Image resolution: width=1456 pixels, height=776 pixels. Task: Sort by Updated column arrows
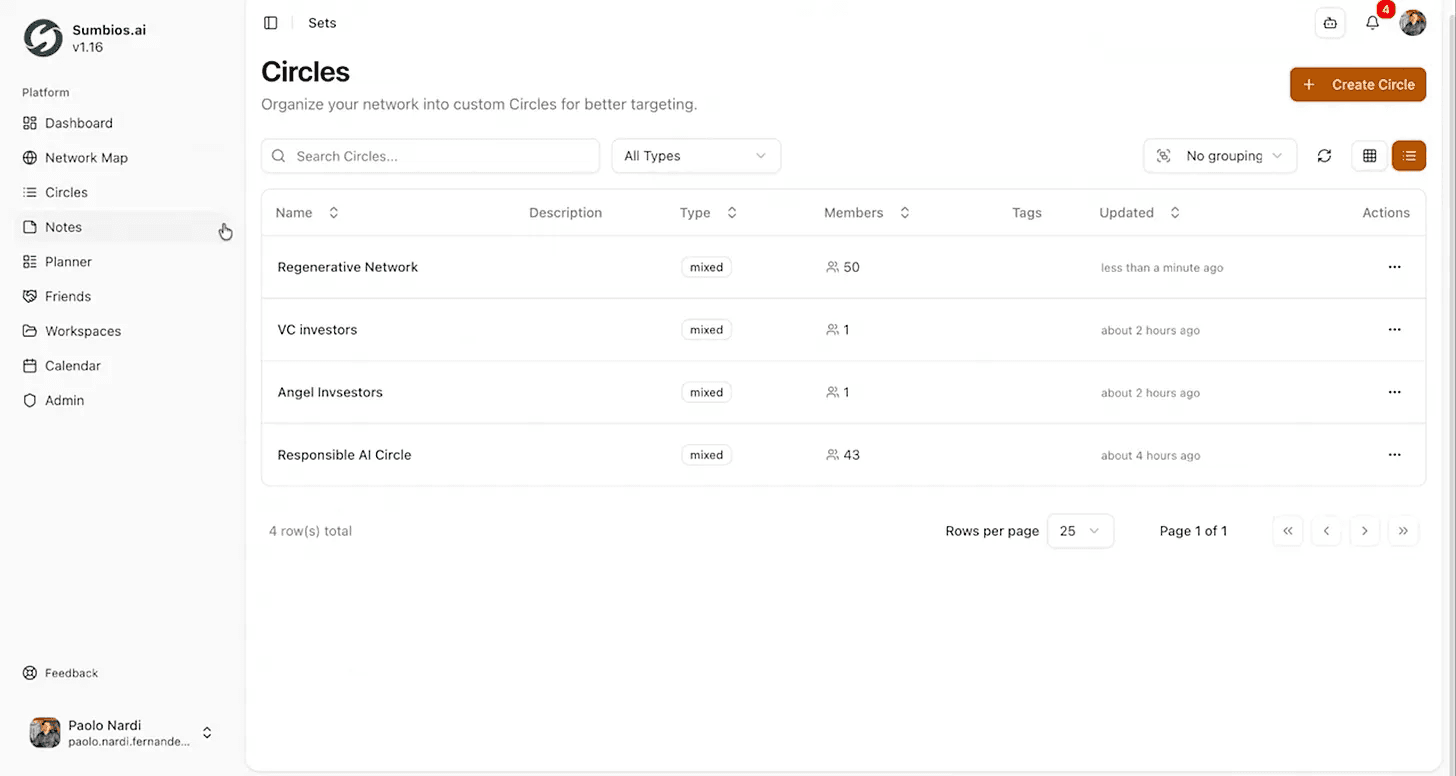[1175, 213]
